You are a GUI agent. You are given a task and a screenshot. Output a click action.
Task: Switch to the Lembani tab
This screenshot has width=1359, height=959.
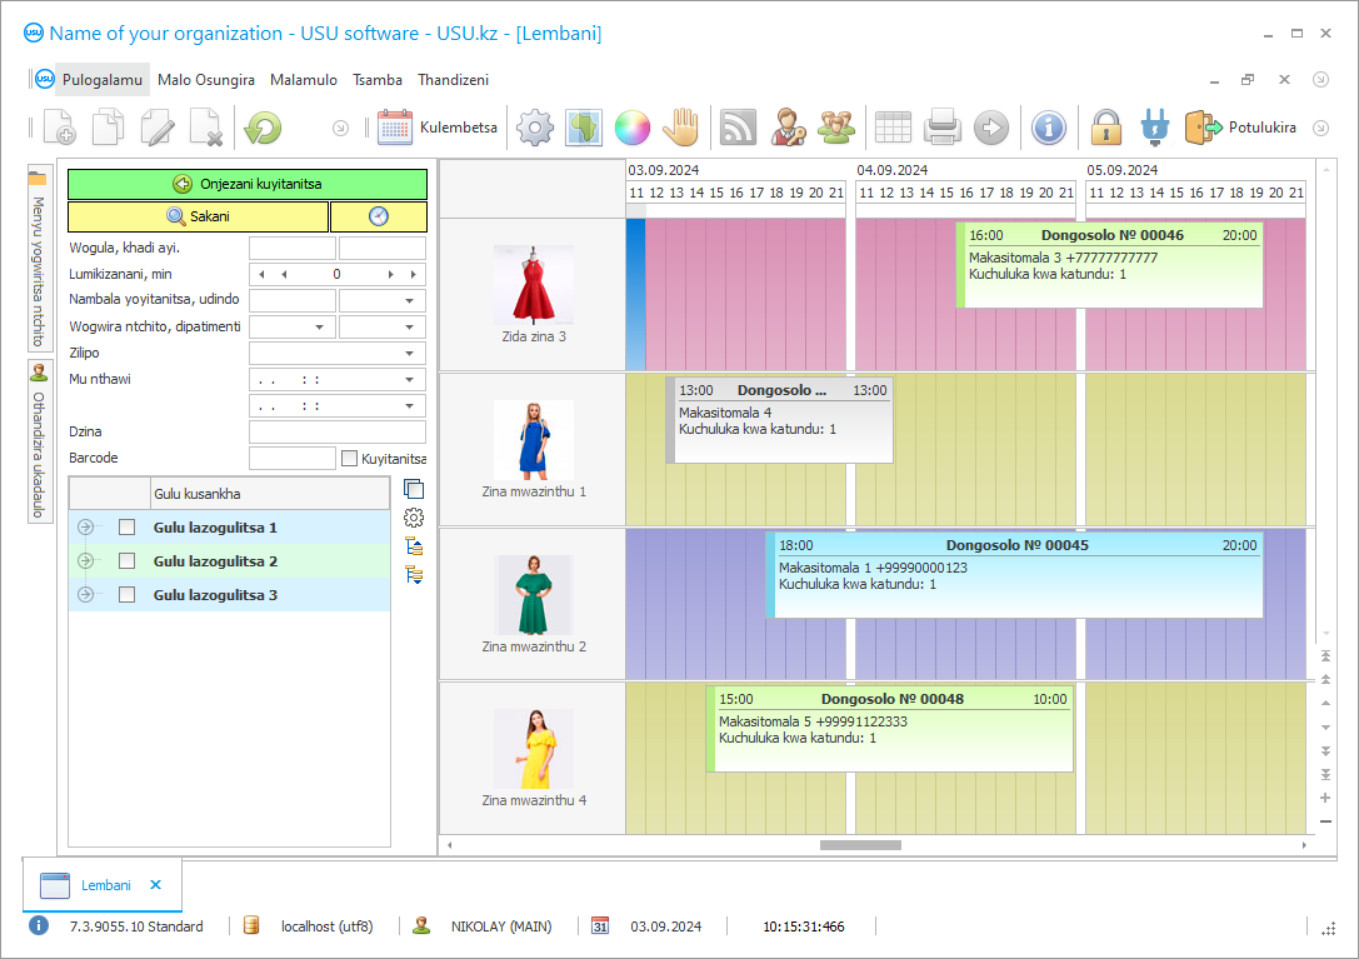(x=105, y=885)
